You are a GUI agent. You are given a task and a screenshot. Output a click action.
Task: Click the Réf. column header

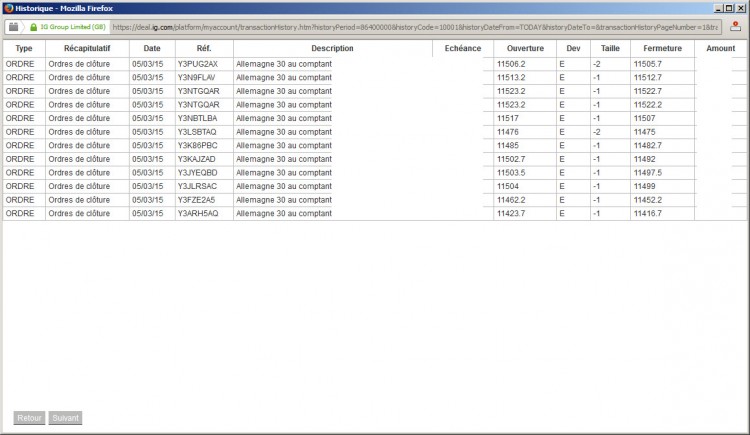pos(204,48)
